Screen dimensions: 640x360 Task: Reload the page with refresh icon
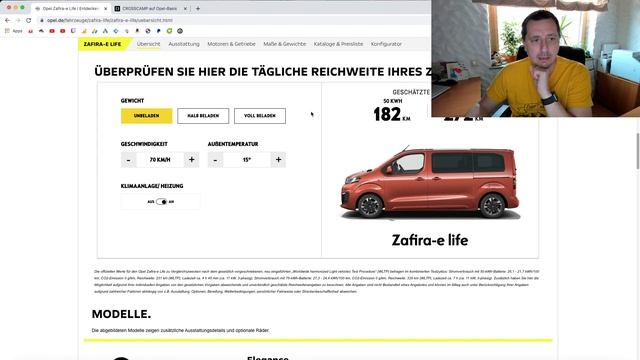(x=29, y=20)
